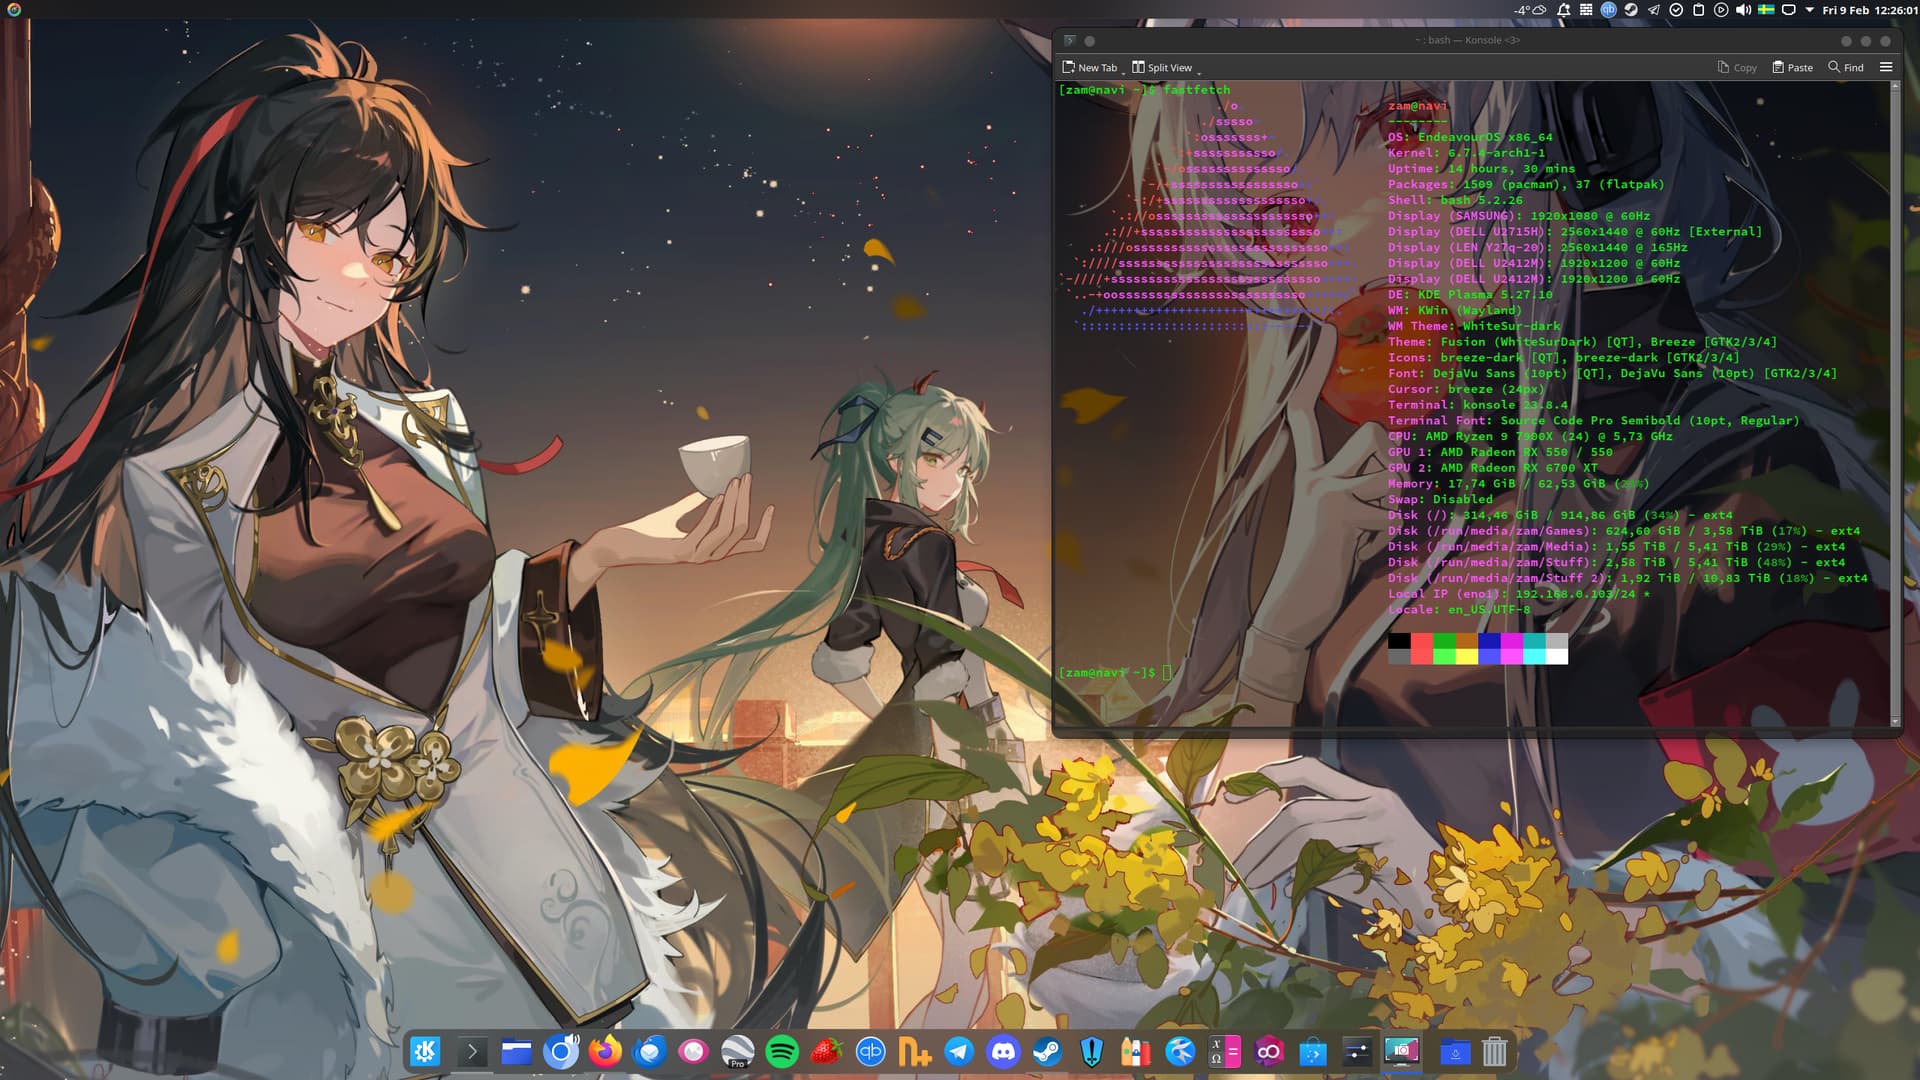
Task: Launch Firefox from the dock
Action: click(605, 1052)
